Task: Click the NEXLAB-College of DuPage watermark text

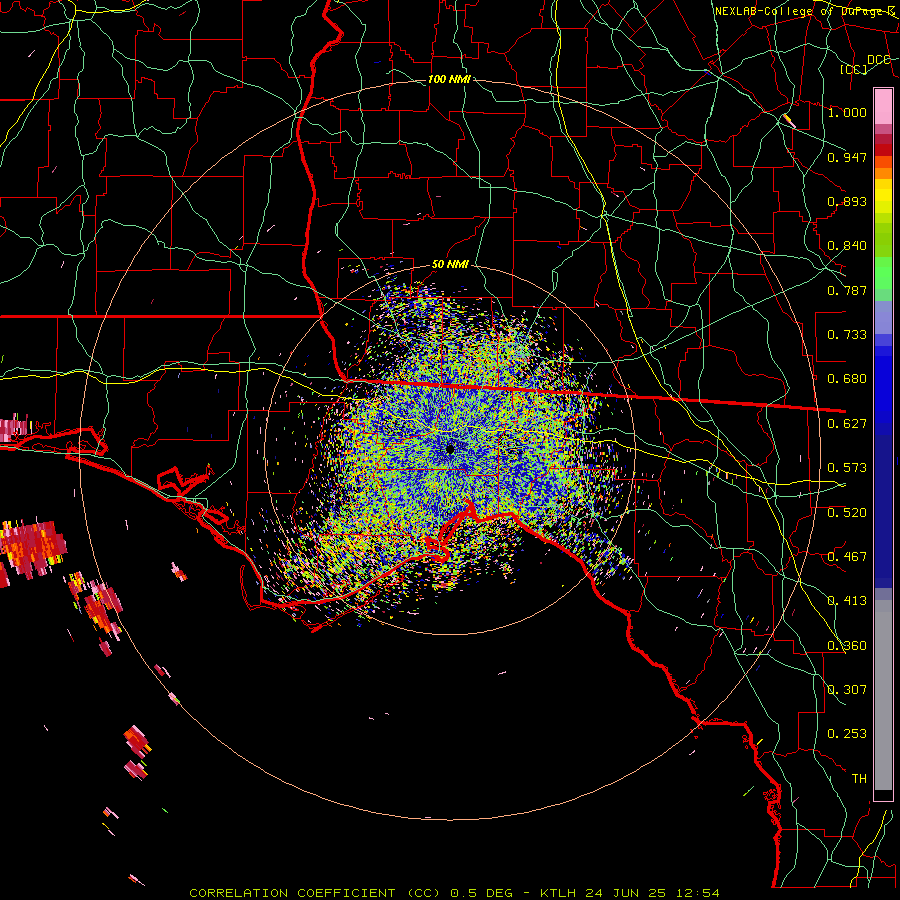Action: [x=805, y=11]
